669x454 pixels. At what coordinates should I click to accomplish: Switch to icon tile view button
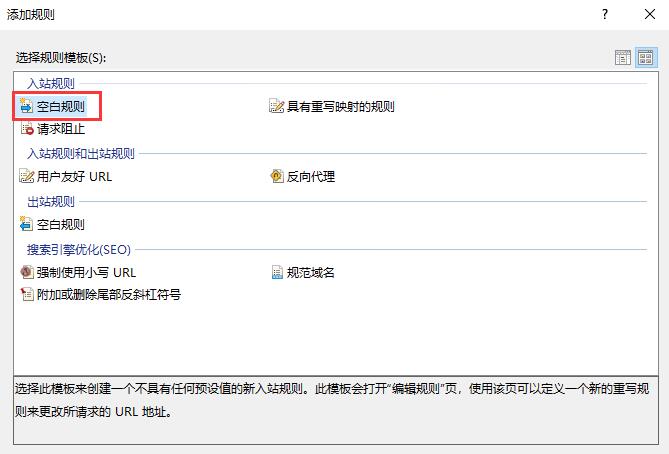pyautogui.click(x=646, y=57)
